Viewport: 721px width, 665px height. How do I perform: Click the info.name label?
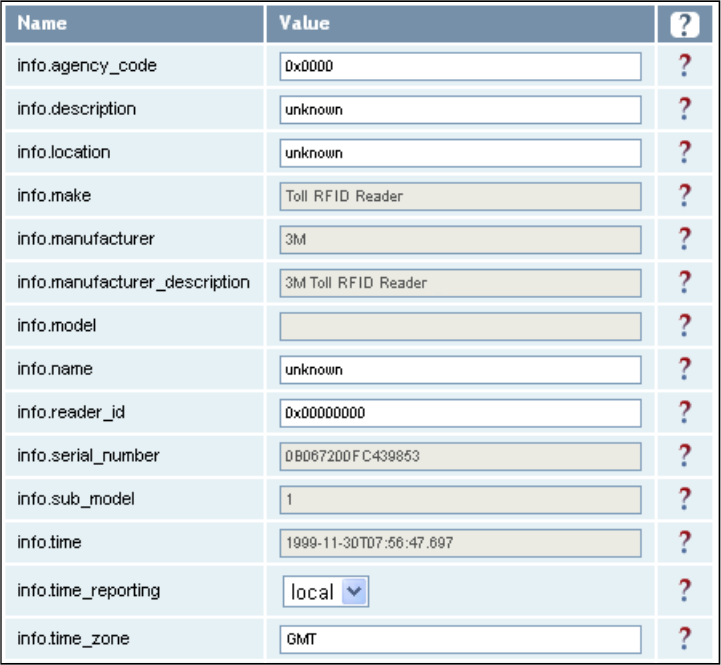point(55,369)
